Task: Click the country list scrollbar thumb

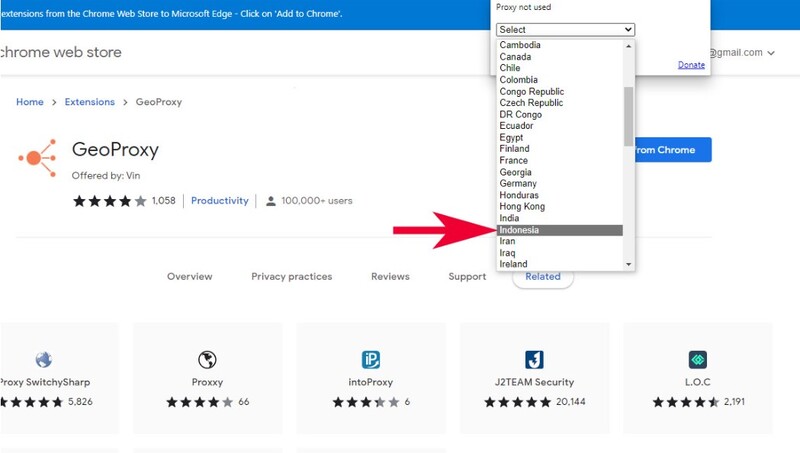Action: point(629,116)
